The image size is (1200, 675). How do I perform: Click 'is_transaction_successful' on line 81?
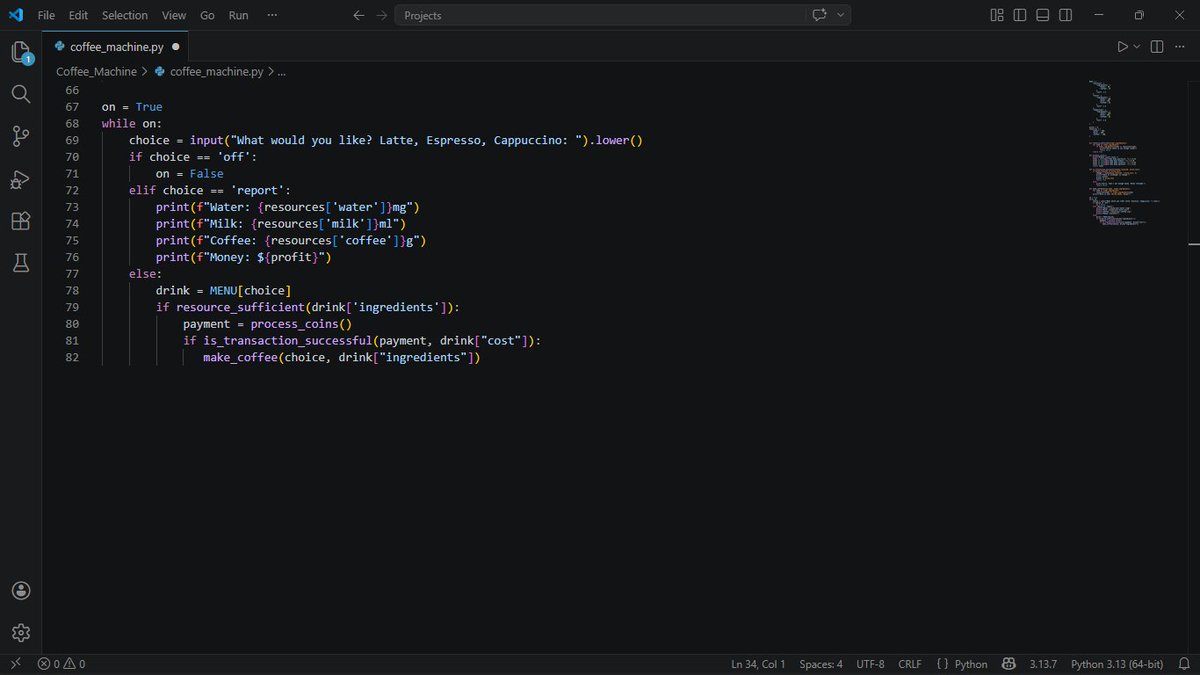point(288,340)
